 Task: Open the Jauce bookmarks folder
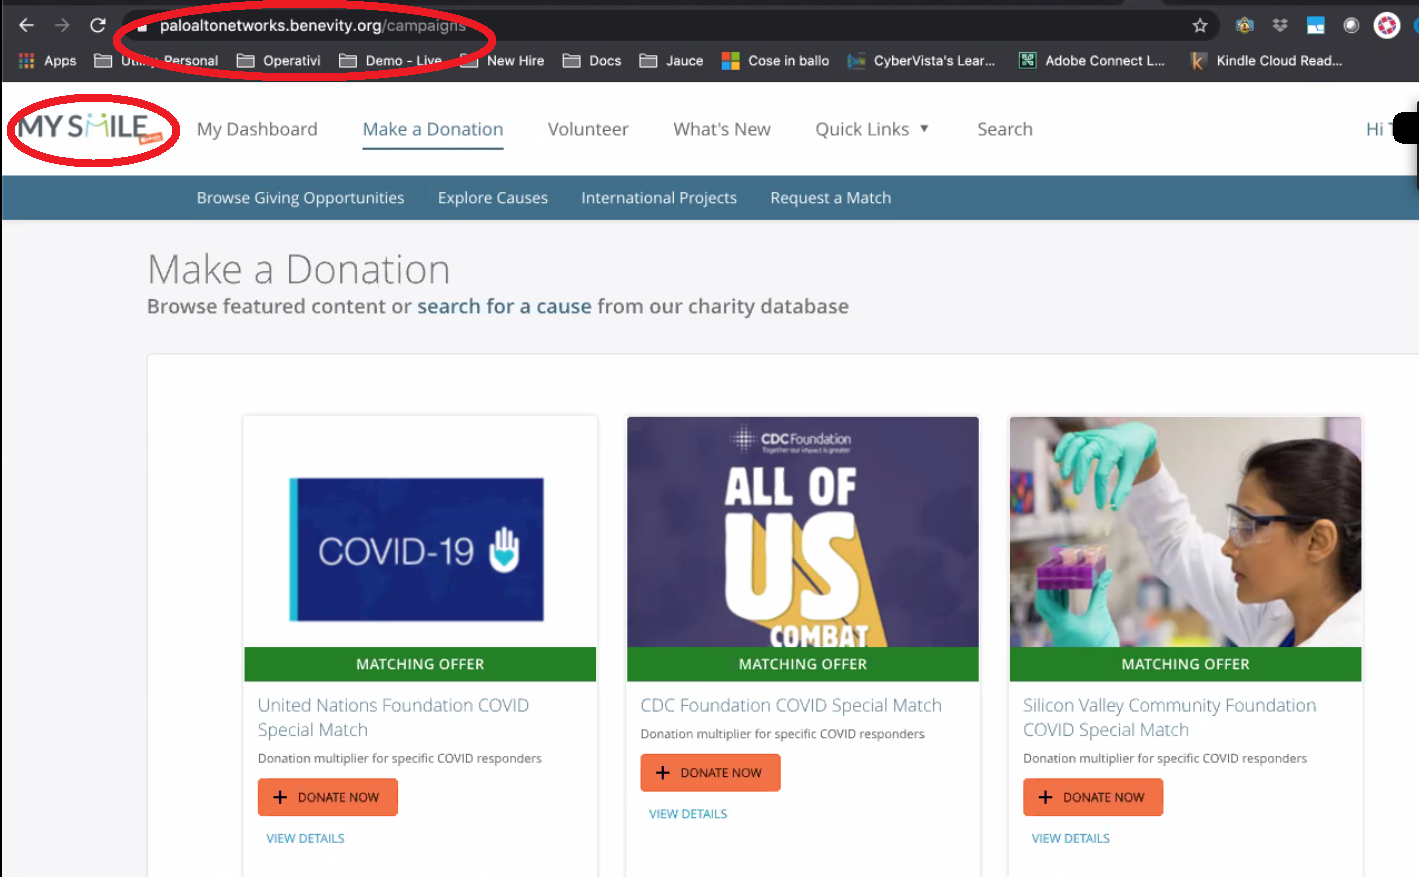pos(671,61)
